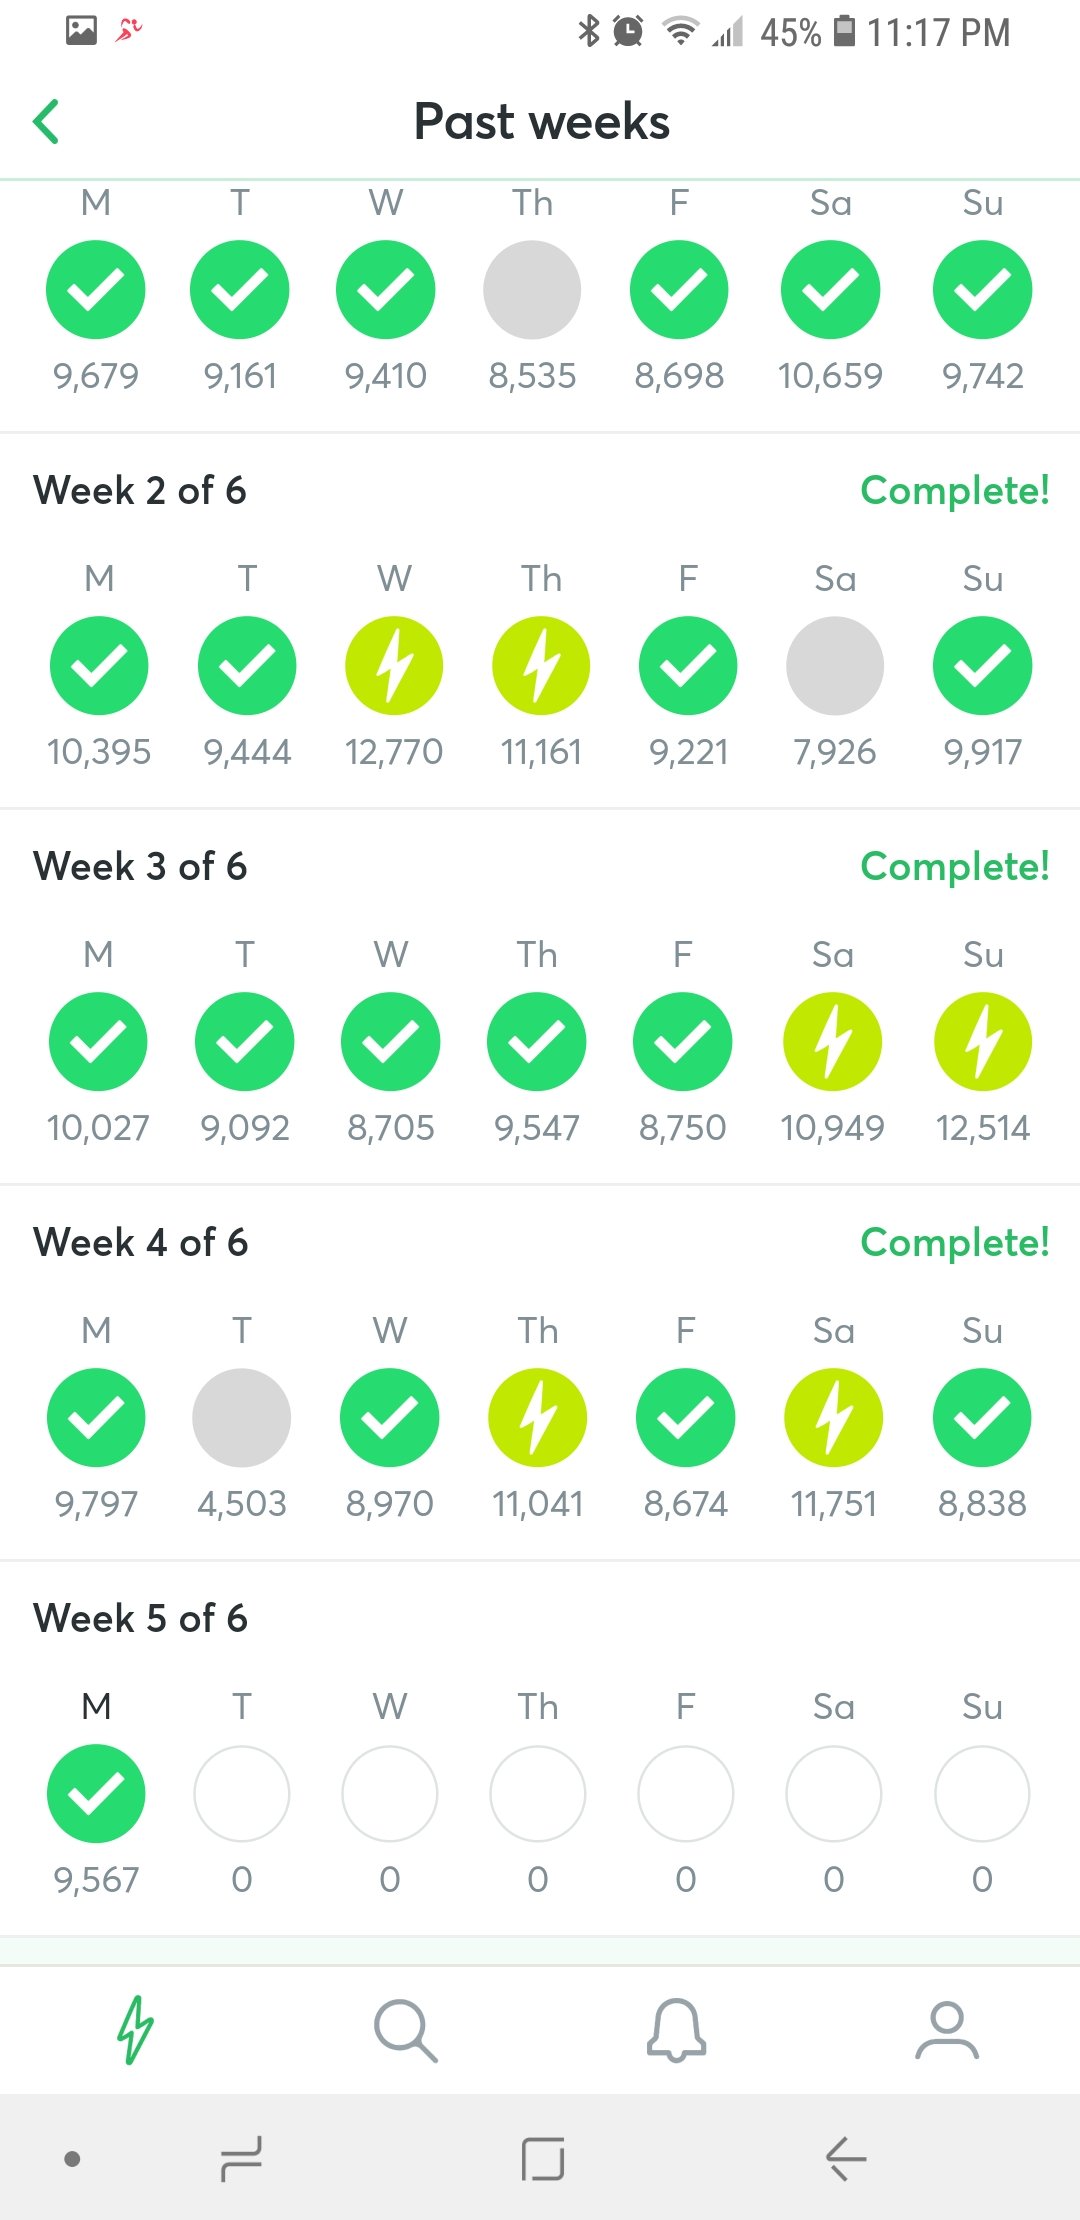Tap Week 4 Thursday lightning bolt
Image resolution: width=1080 pixels, height=2220 pixels.
pyautogui.click(x=538, y=1418)
